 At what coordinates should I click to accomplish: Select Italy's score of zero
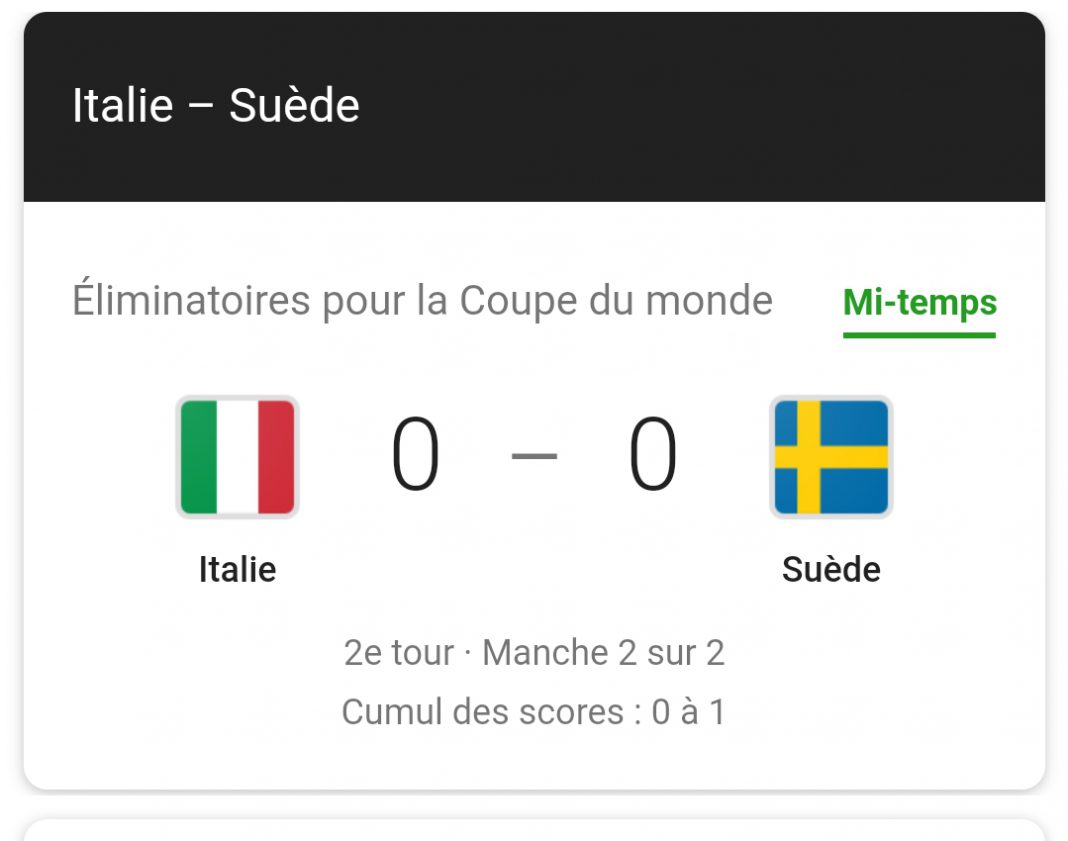coord(415,454)
